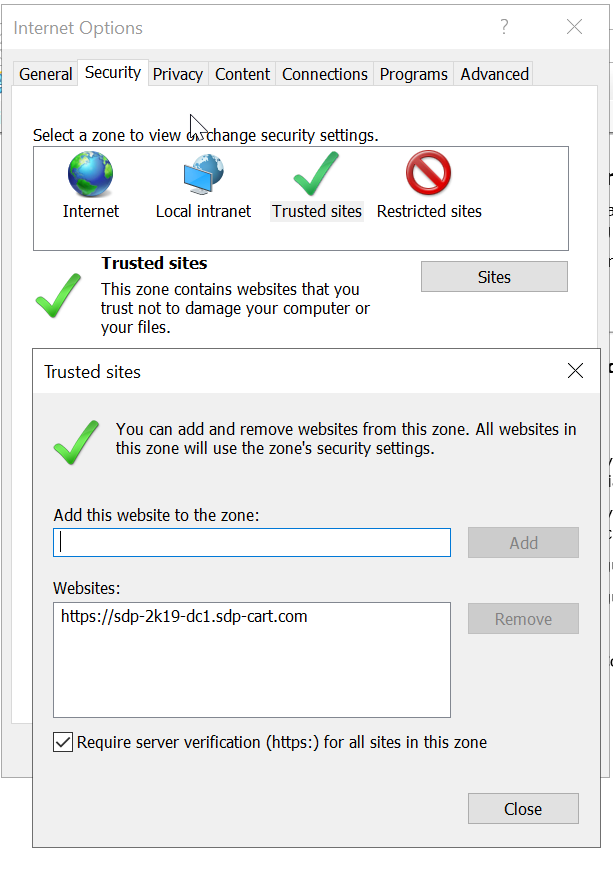Open the Programs tab
Image resolution: width=613 pixels, height=878 pixels.
[x=414, y=74]
